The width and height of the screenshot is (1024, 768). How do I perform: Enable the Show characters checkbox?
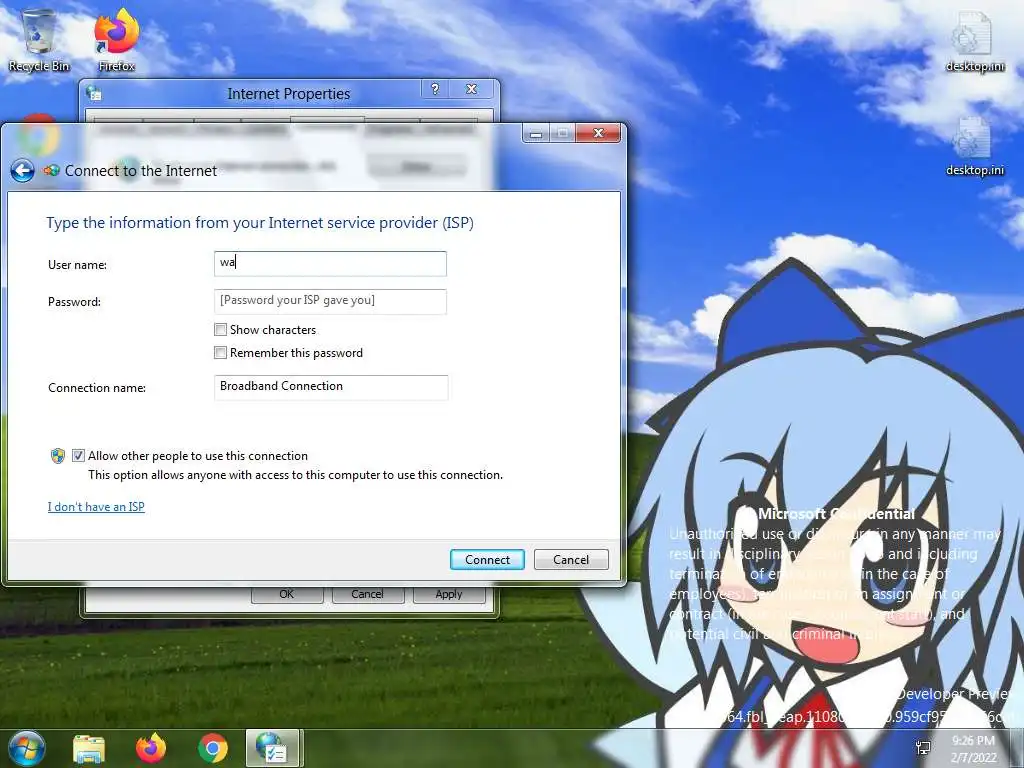click(x=221, y=330)
